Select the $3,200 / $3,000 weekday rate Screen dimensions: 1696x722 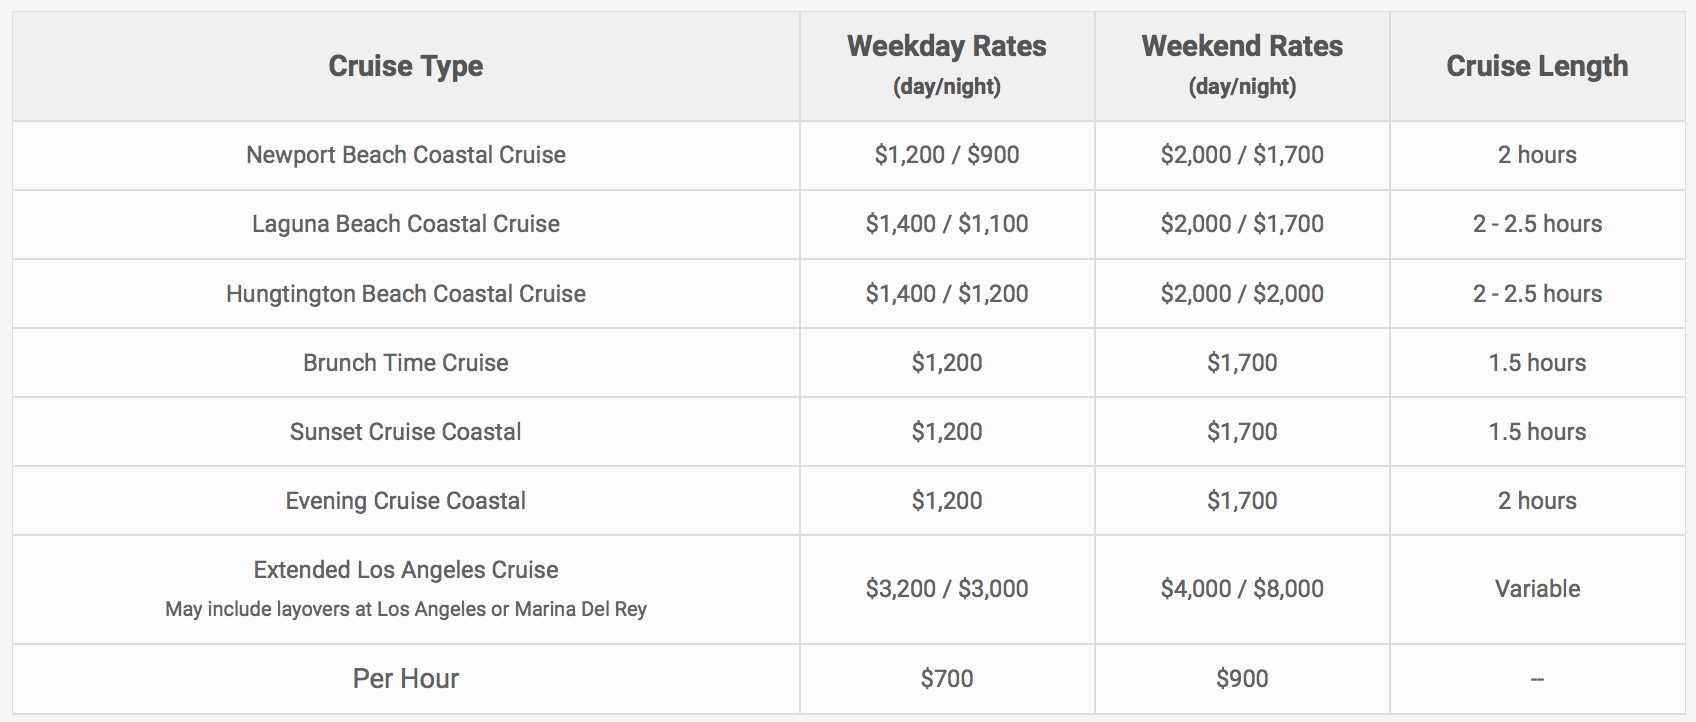(x=947, y=589)
